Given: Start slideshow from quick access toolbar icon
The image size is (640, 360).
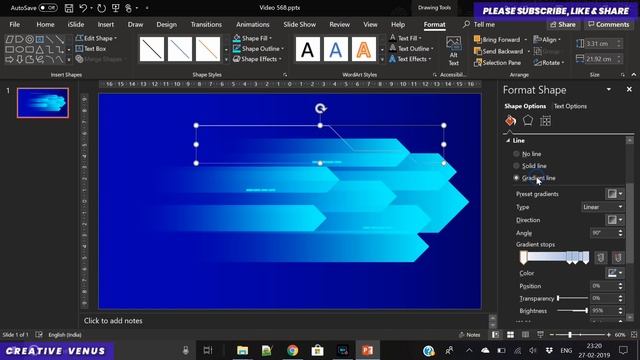Looking at the screenshot, I should [x=115, y=8].
